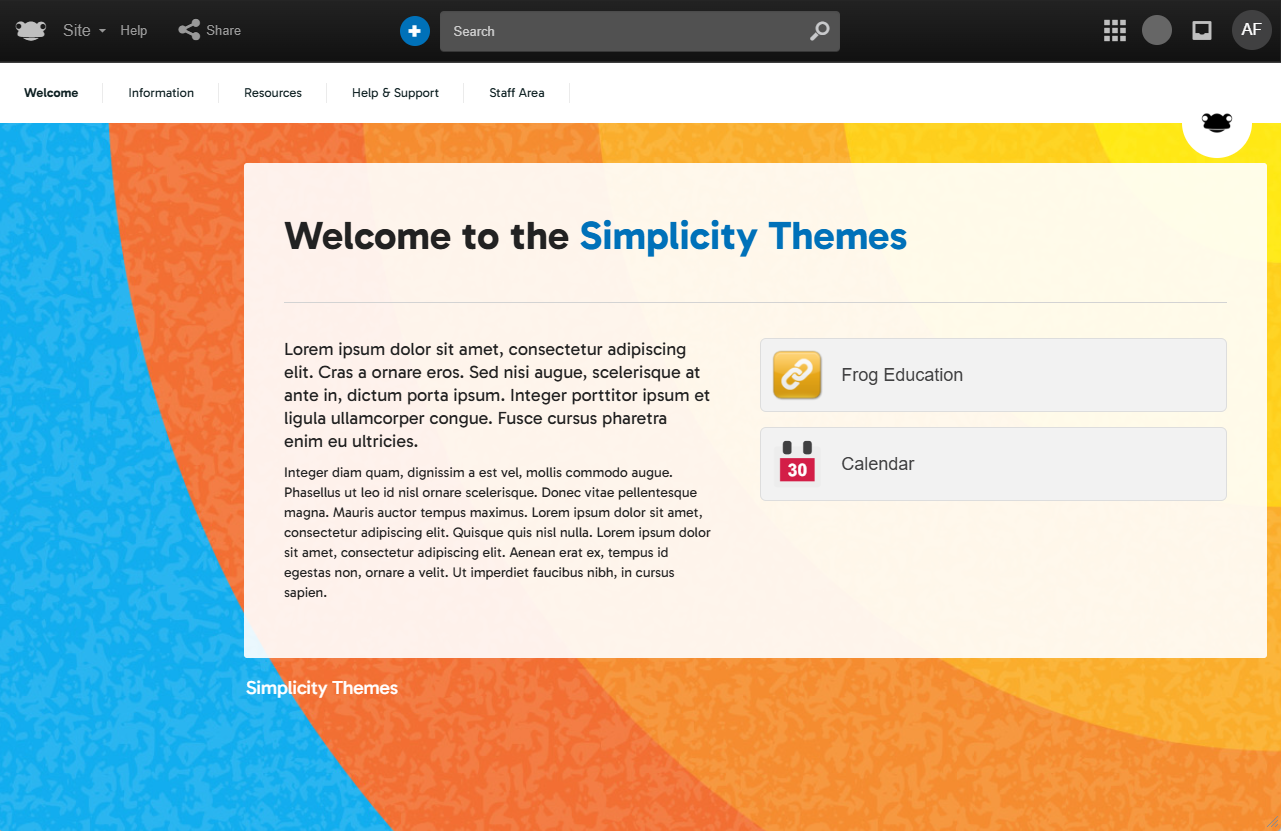1281x831 pixels.
Task: Open the Site dropdown menu
Action: 84,31
